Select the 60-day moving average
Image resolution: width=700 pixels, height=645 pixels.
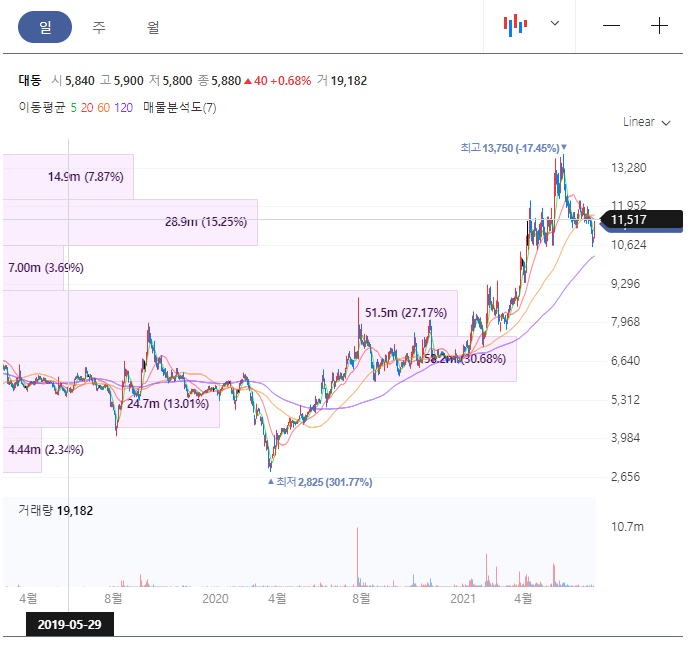point(104,108)
